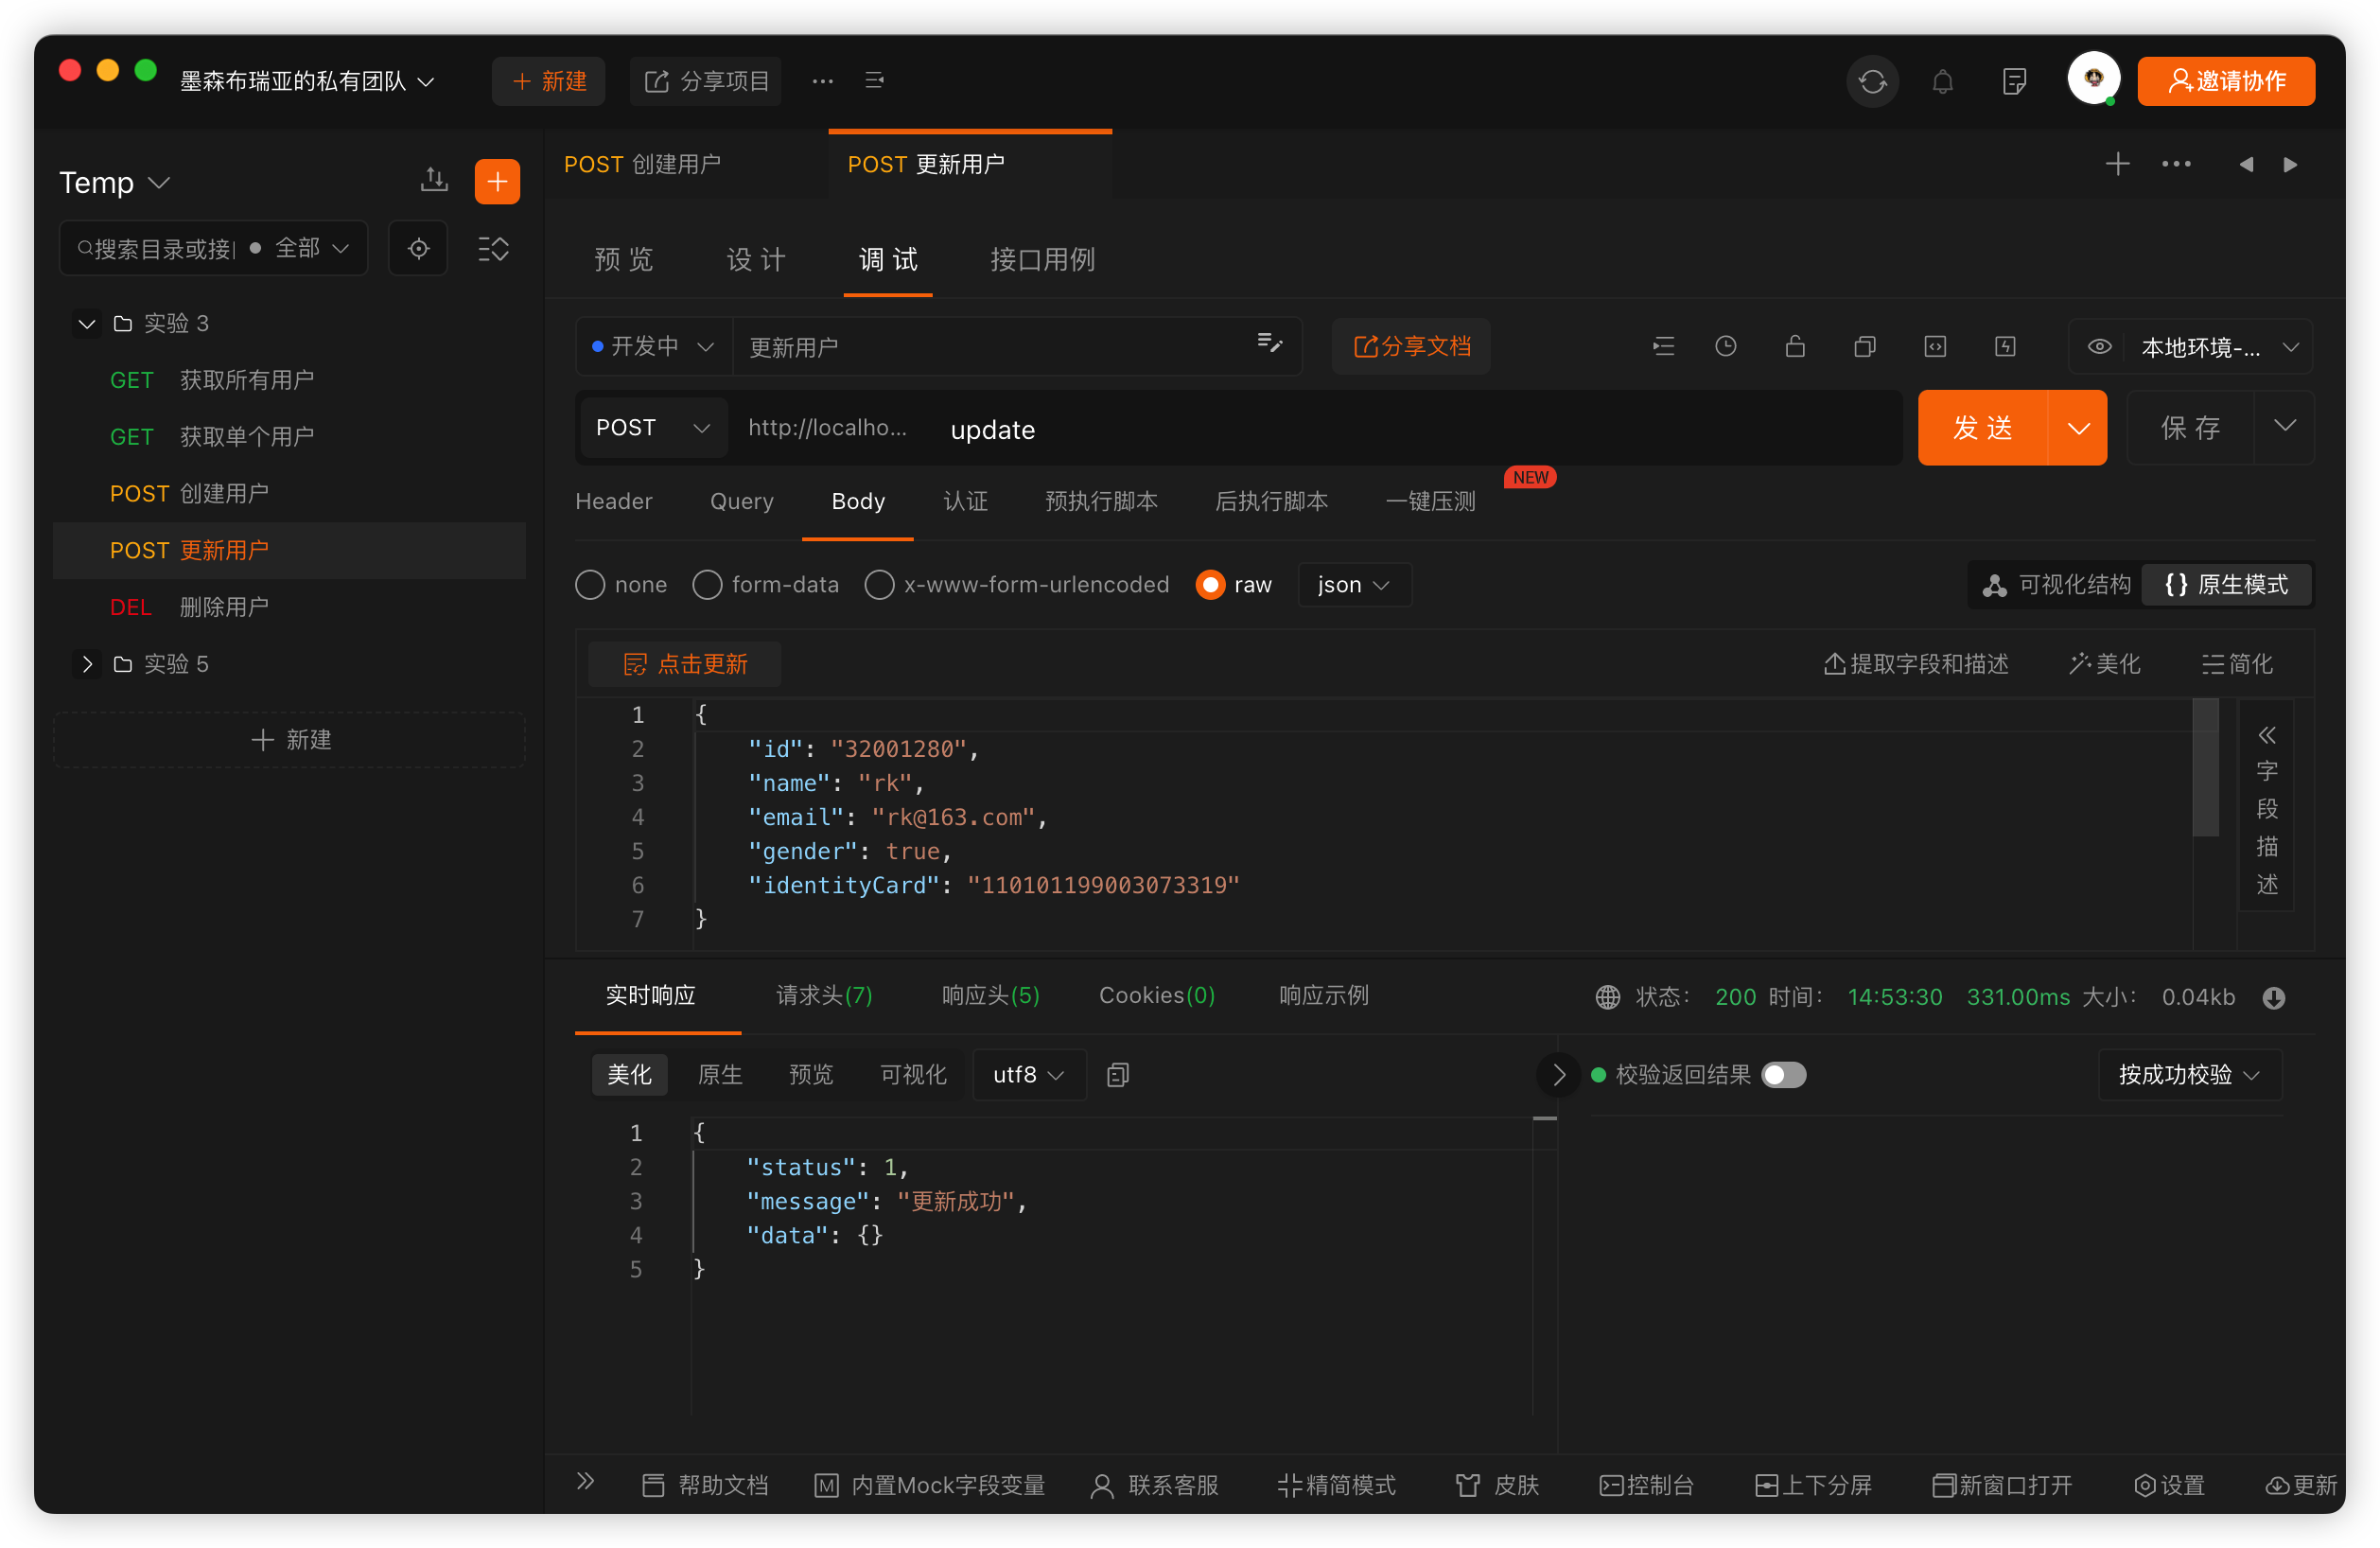Image resolution: width=2380 pixels, height=1548 pixels.
Task: Toggle the 校验返回结果 switch
Action: 1783,1075
